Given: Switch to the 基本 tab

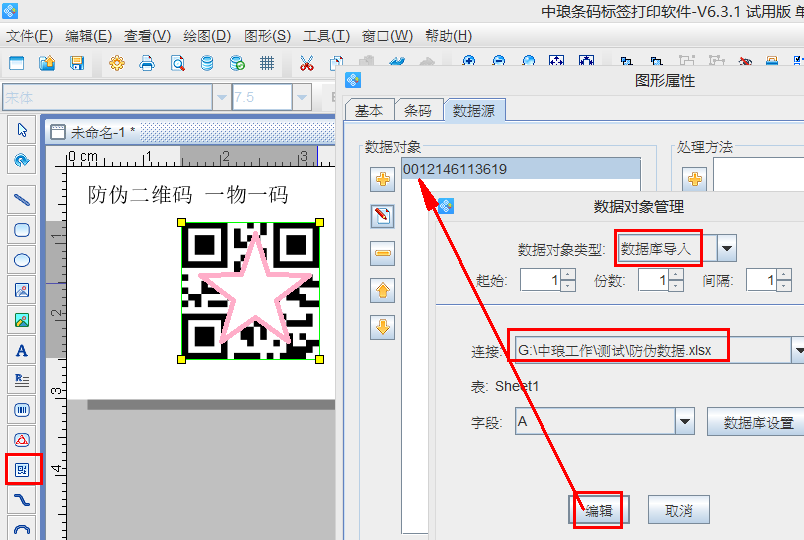Looking at the screenshot, I should [369, 110].
